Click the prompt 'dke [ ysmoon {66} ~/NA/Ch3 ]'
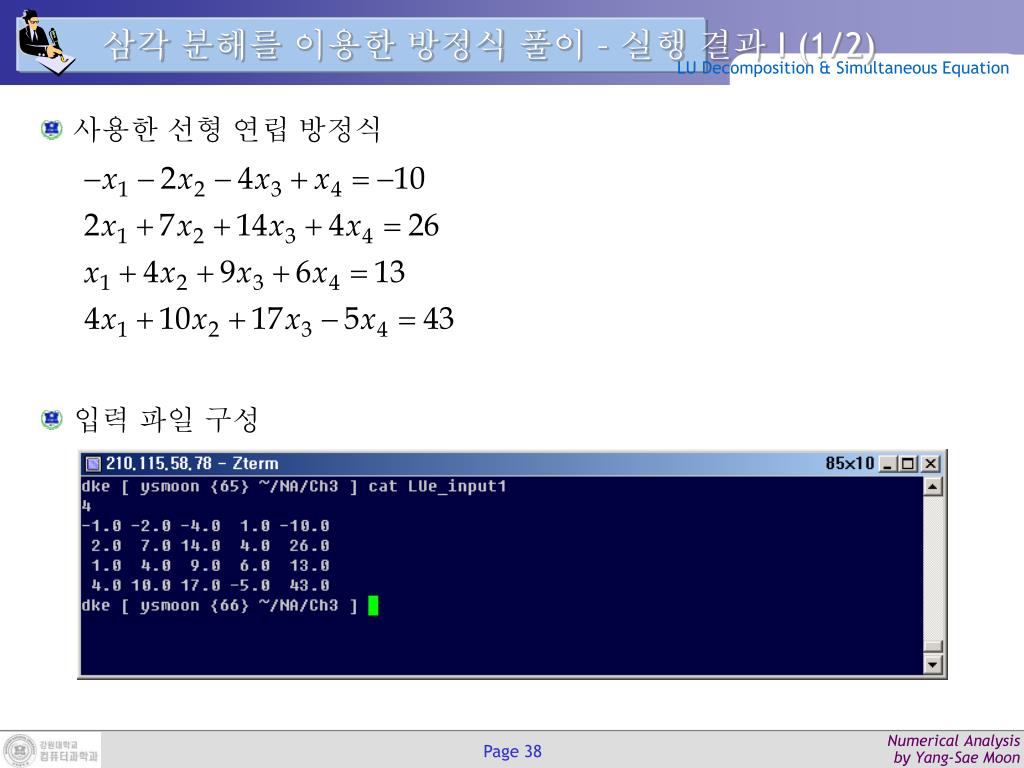This screenshot has height=768, width=1024. pos(219,605)
